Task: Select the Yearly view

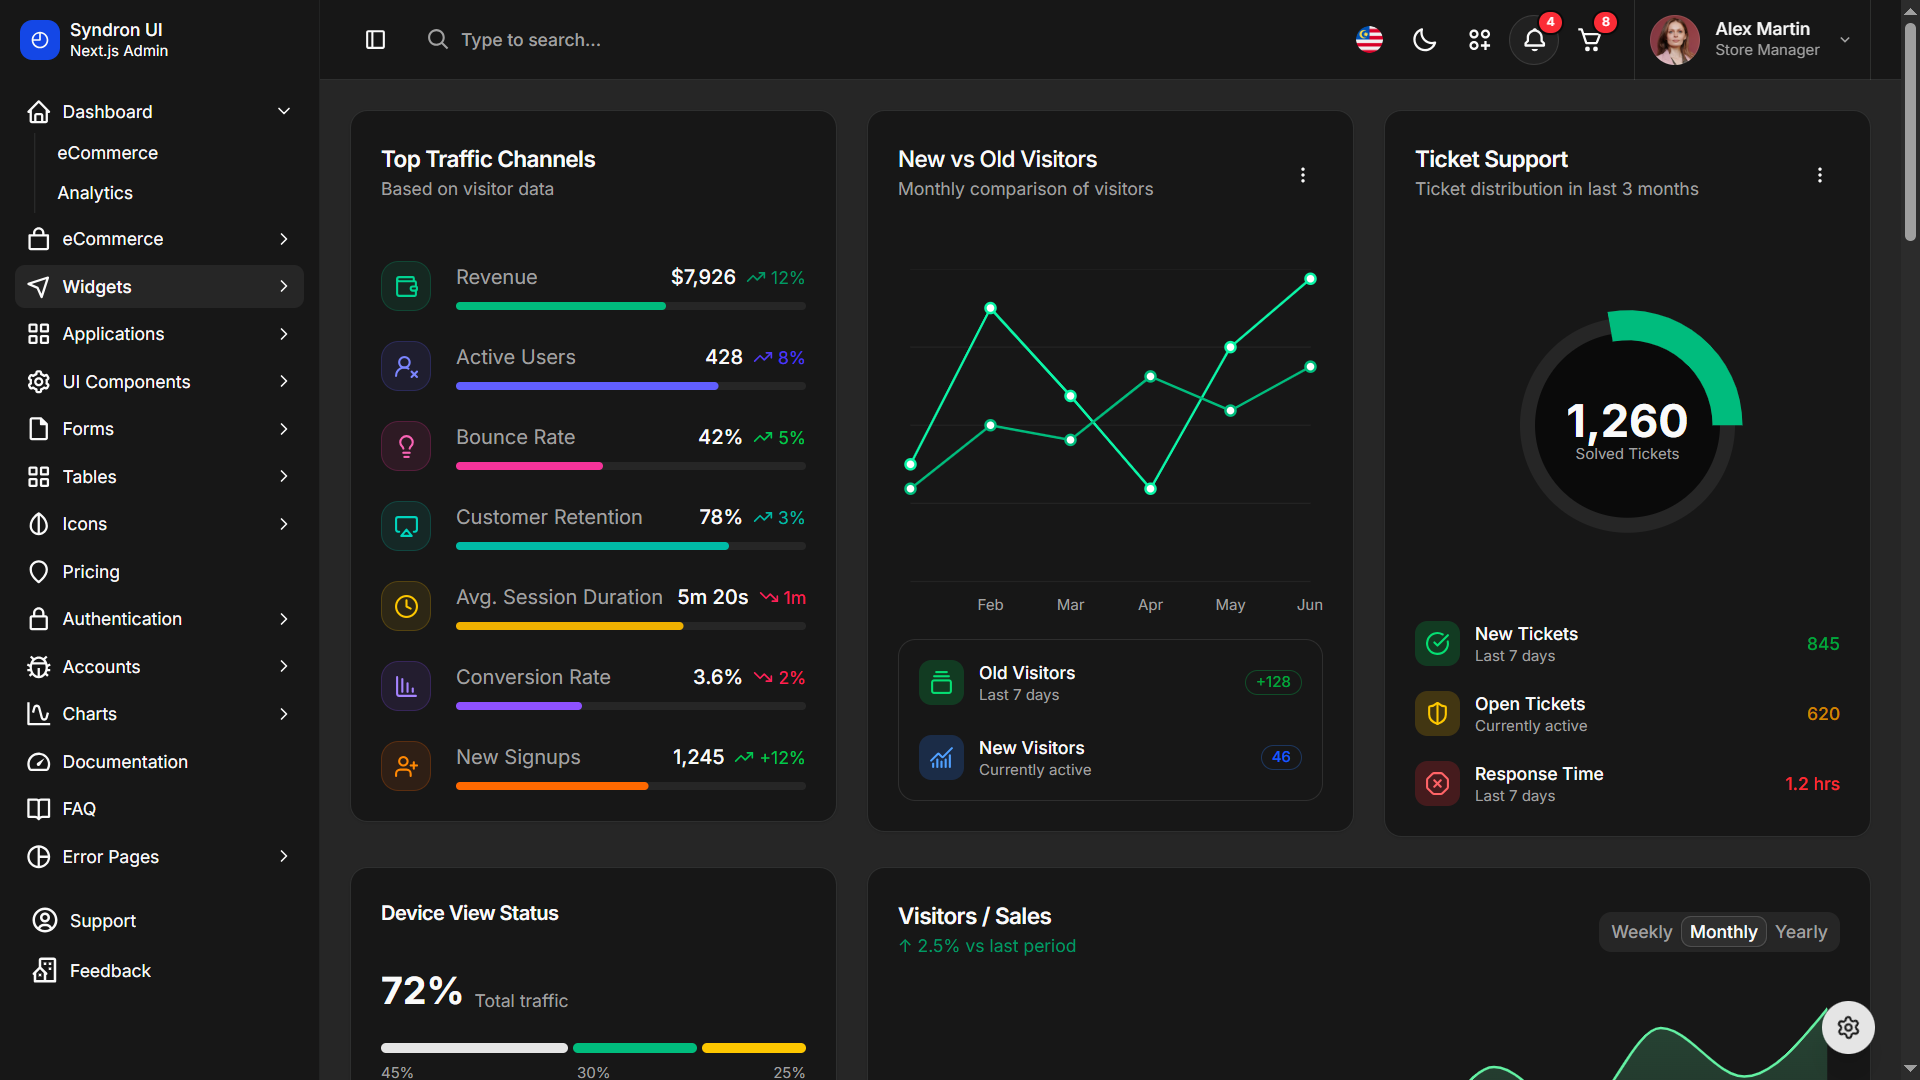Action: [1801, 932]
